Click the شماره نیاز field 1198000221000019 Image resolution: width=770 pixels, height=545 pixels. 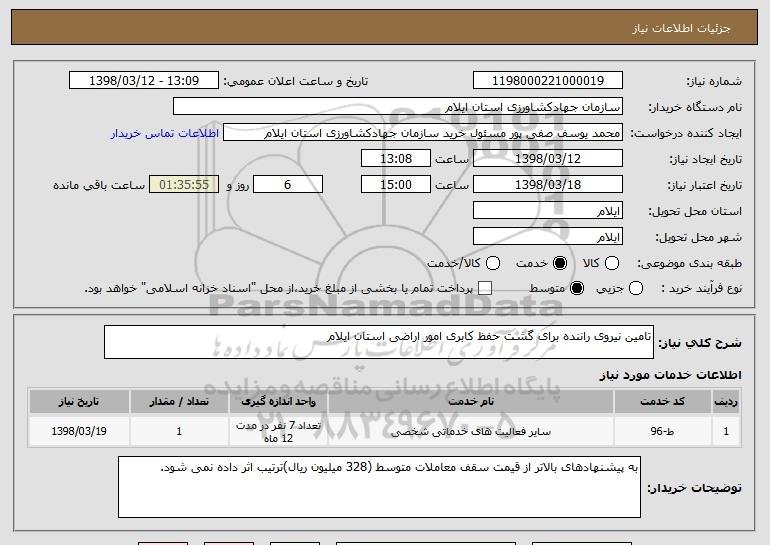pyautogui.click(x=548, y=81)
